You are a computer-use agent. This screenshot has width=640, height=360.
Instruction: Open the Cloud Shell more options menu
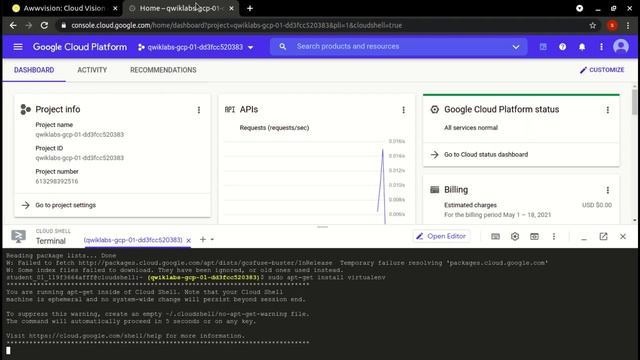553,236
